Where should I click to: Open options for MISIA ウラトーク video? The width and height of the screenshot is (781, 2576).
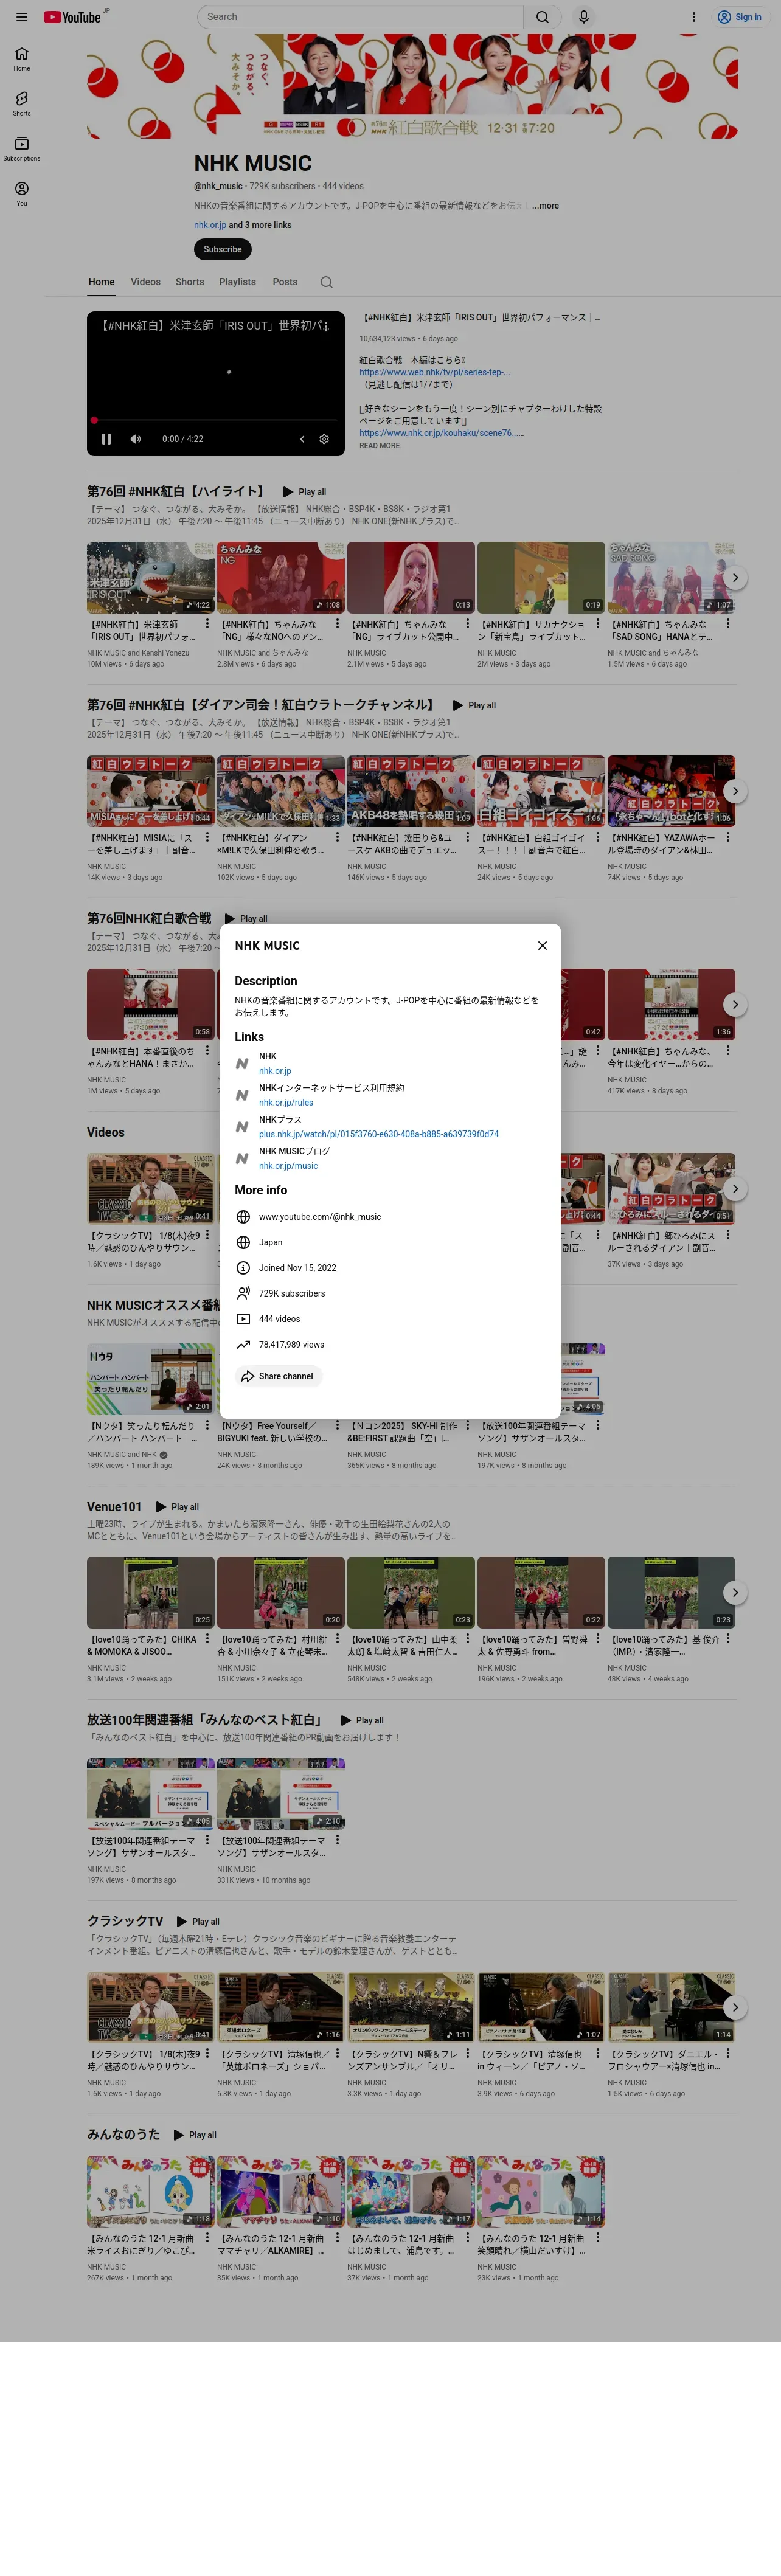208,837
